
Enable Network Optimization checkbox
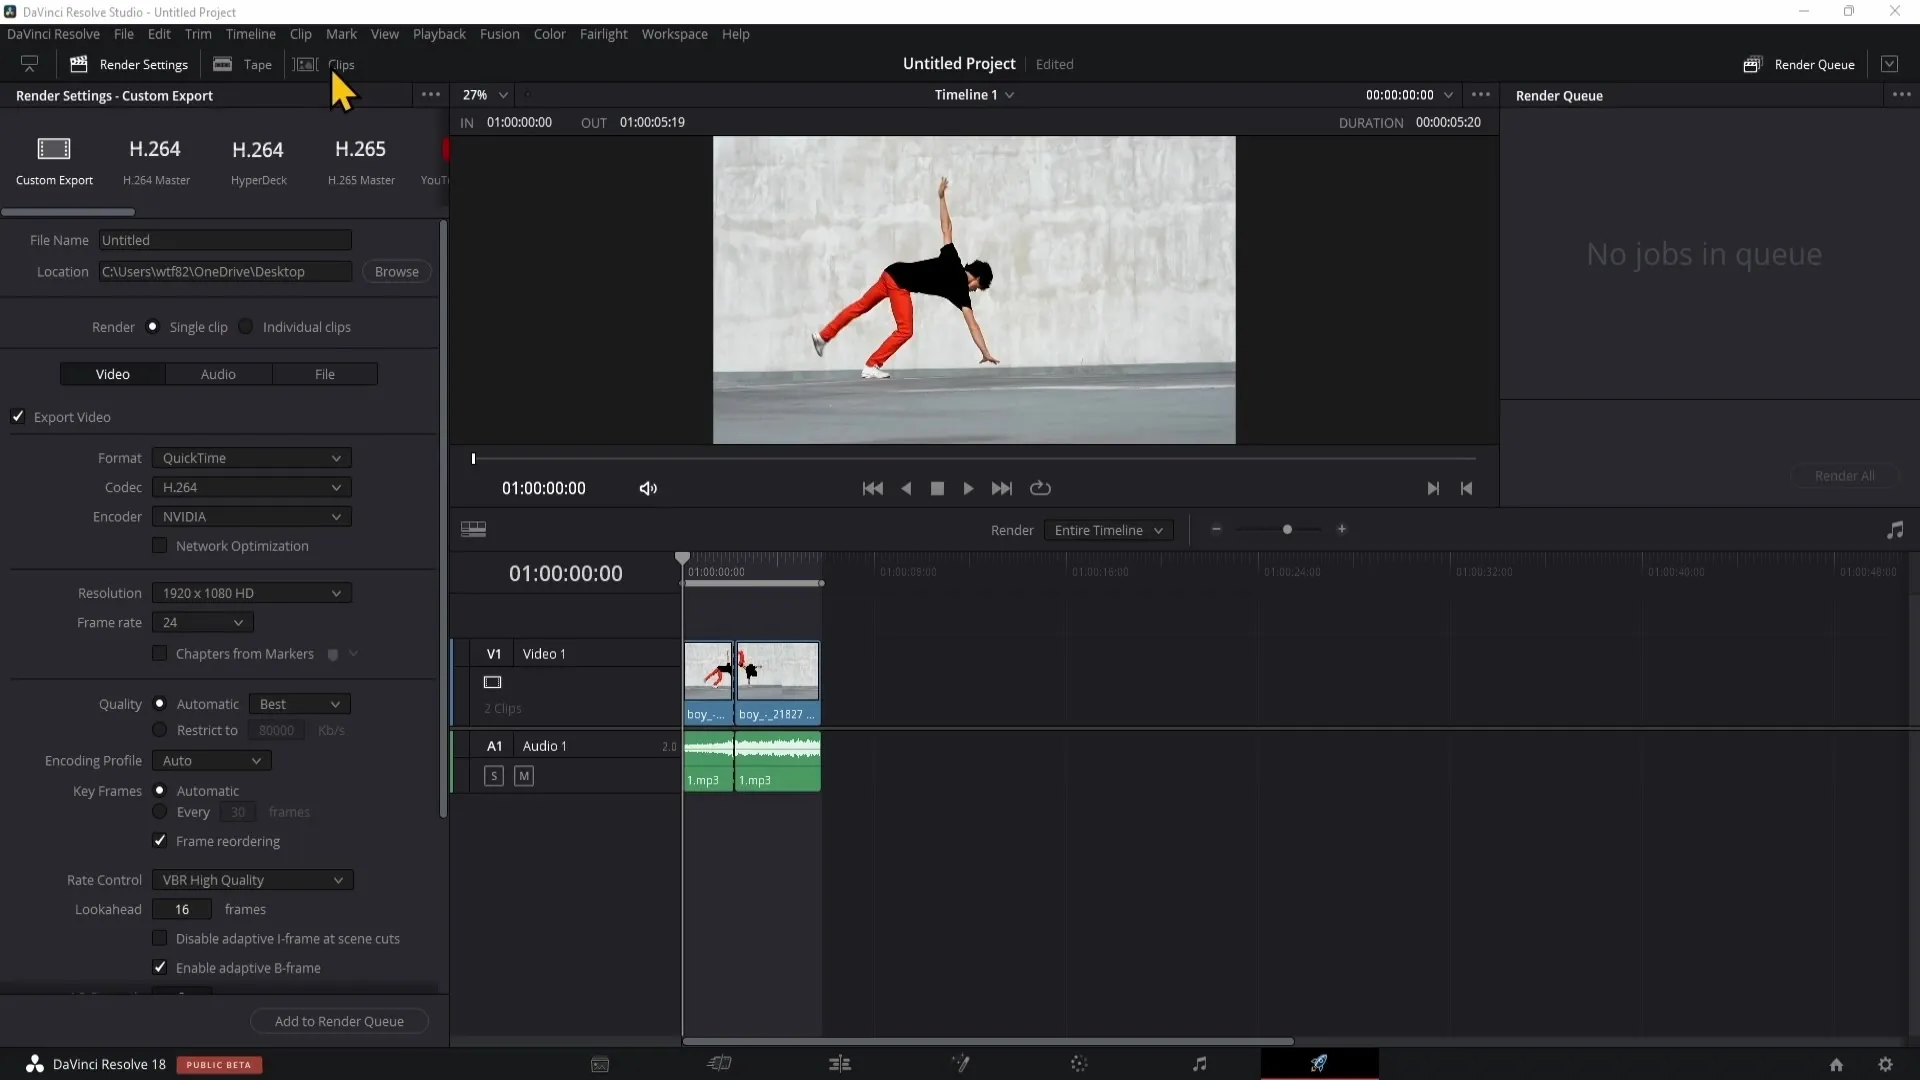(159, 546)
